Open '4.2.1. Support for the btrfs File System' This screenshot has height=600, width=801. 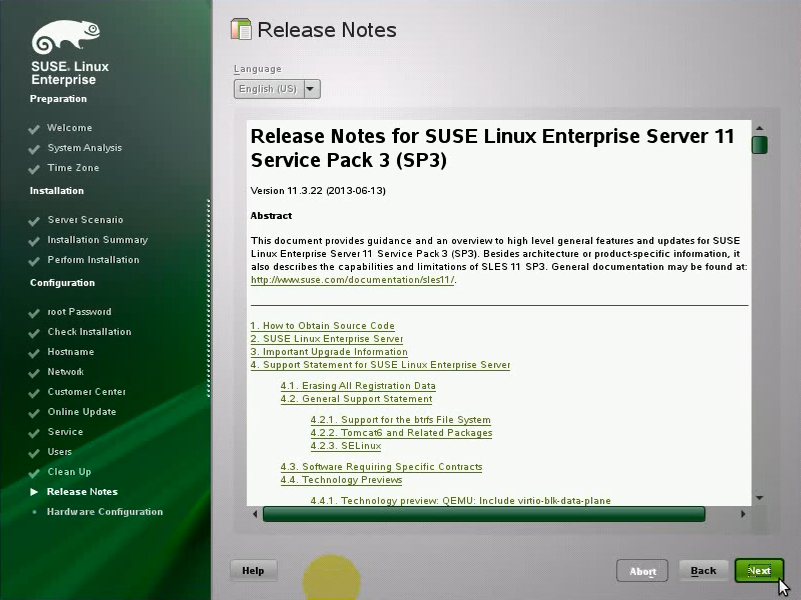[400, 420]
